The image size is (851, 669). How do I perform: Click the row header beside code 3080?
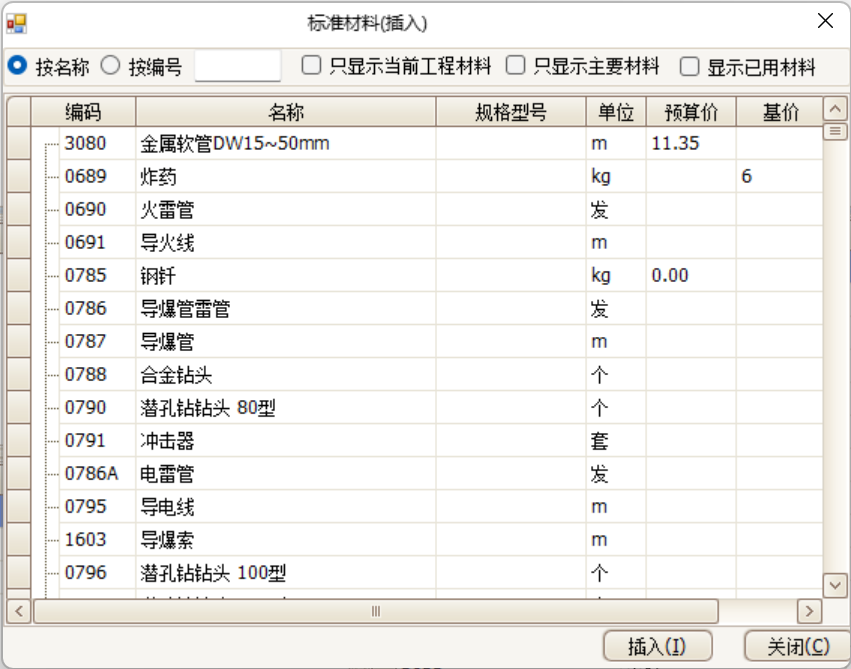19,143
